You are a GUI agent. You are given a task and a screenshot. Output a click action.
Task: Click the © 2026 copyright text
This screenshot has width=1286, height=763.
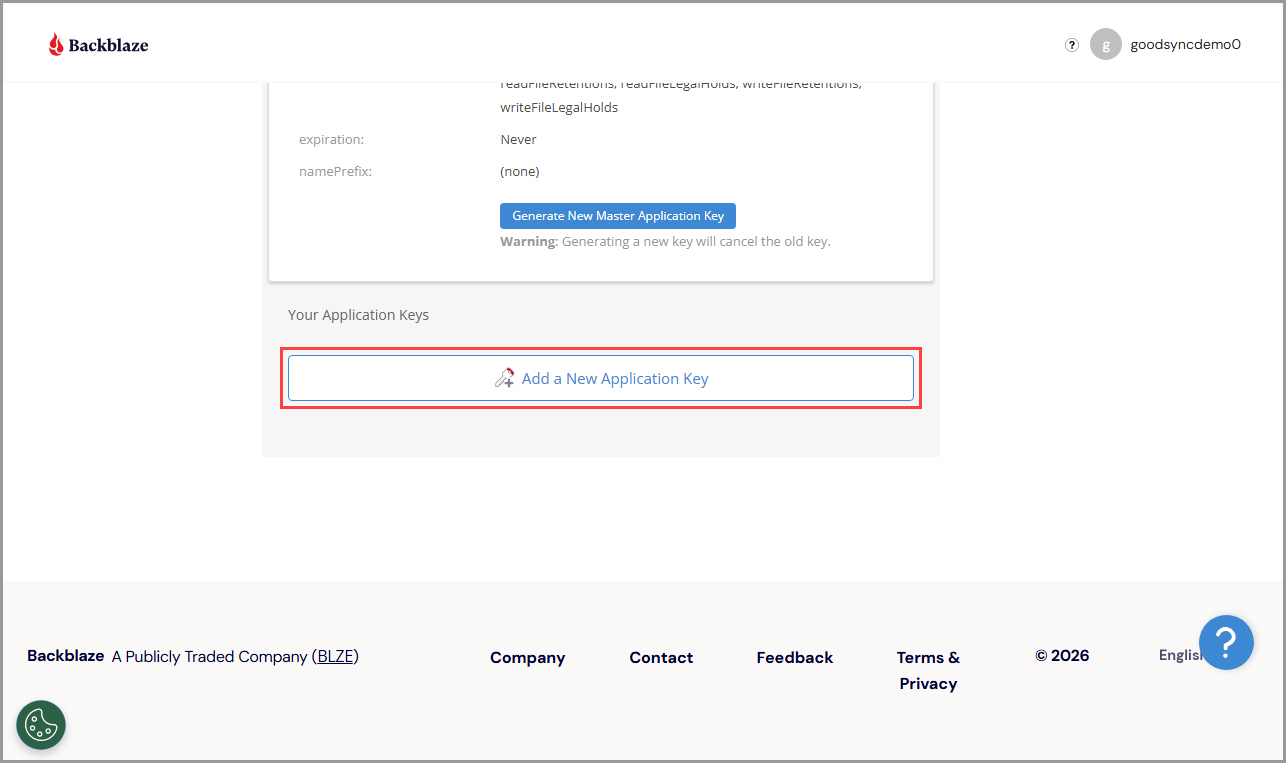coord(1062,656)
